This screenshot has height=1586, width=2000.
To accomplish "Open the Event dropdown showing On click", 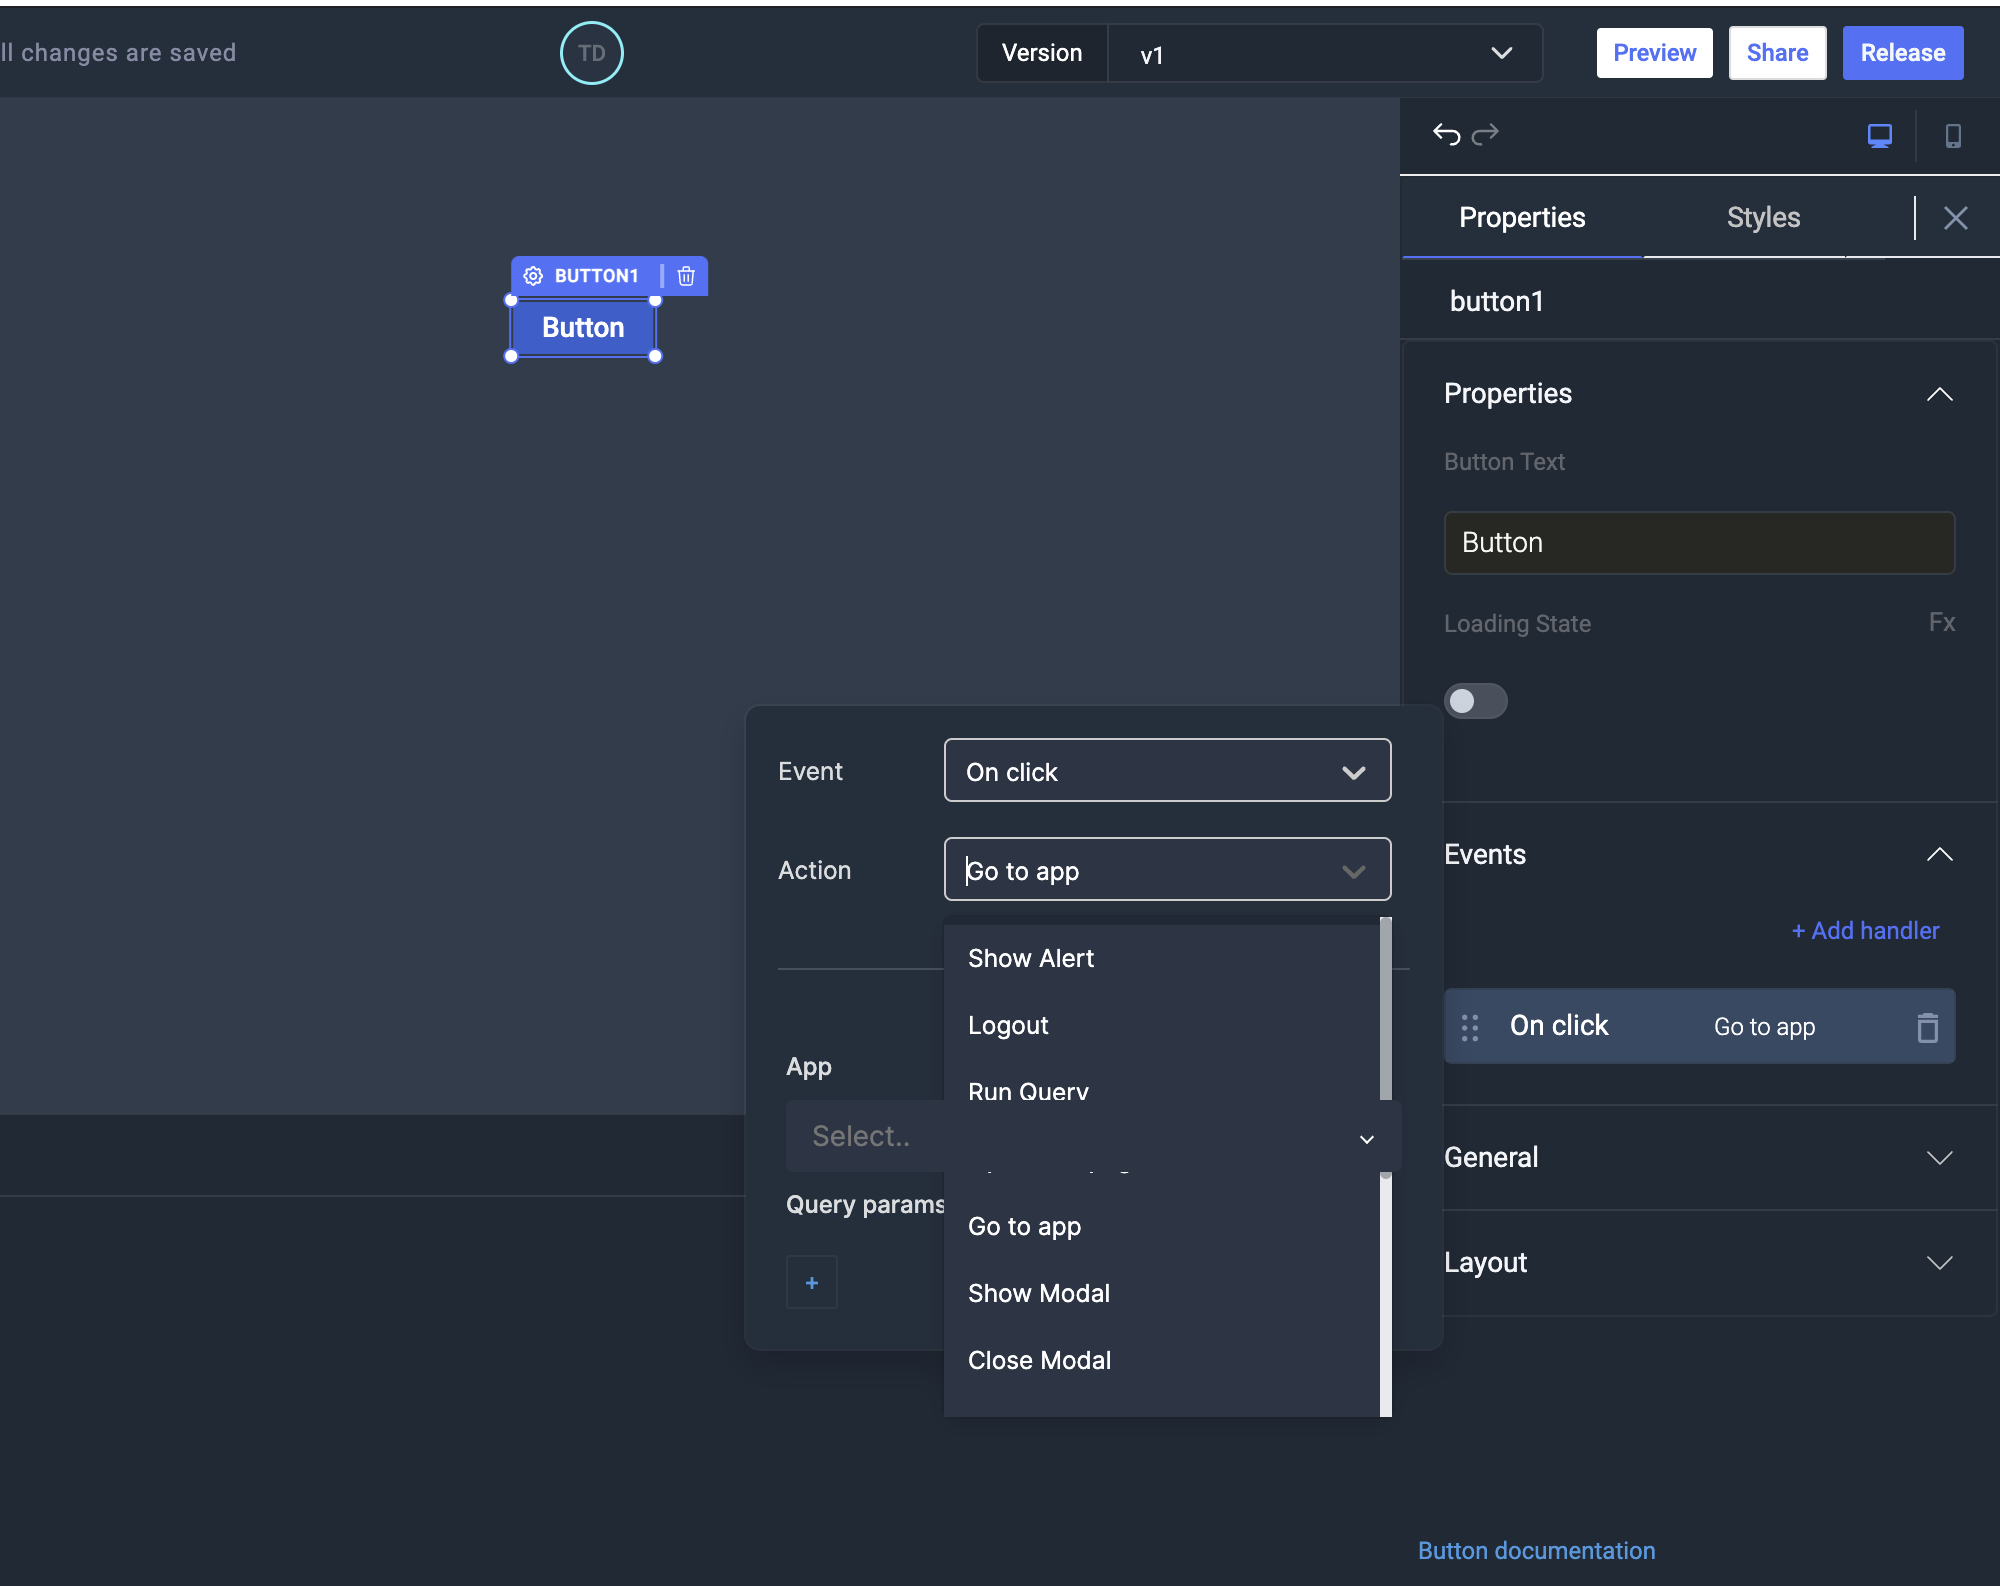I will (1166, 770).
